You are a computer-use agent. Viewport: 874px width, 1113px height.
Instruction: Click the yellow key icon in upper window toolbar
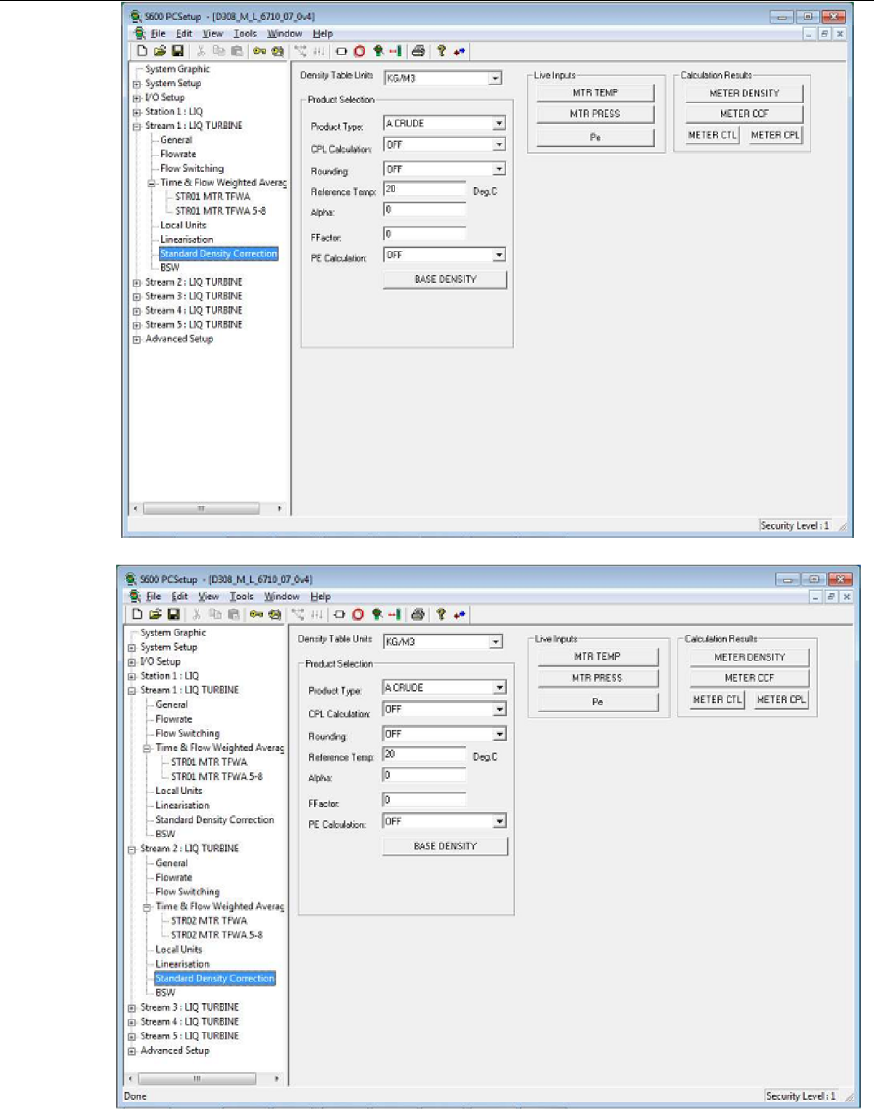(260, 51)
